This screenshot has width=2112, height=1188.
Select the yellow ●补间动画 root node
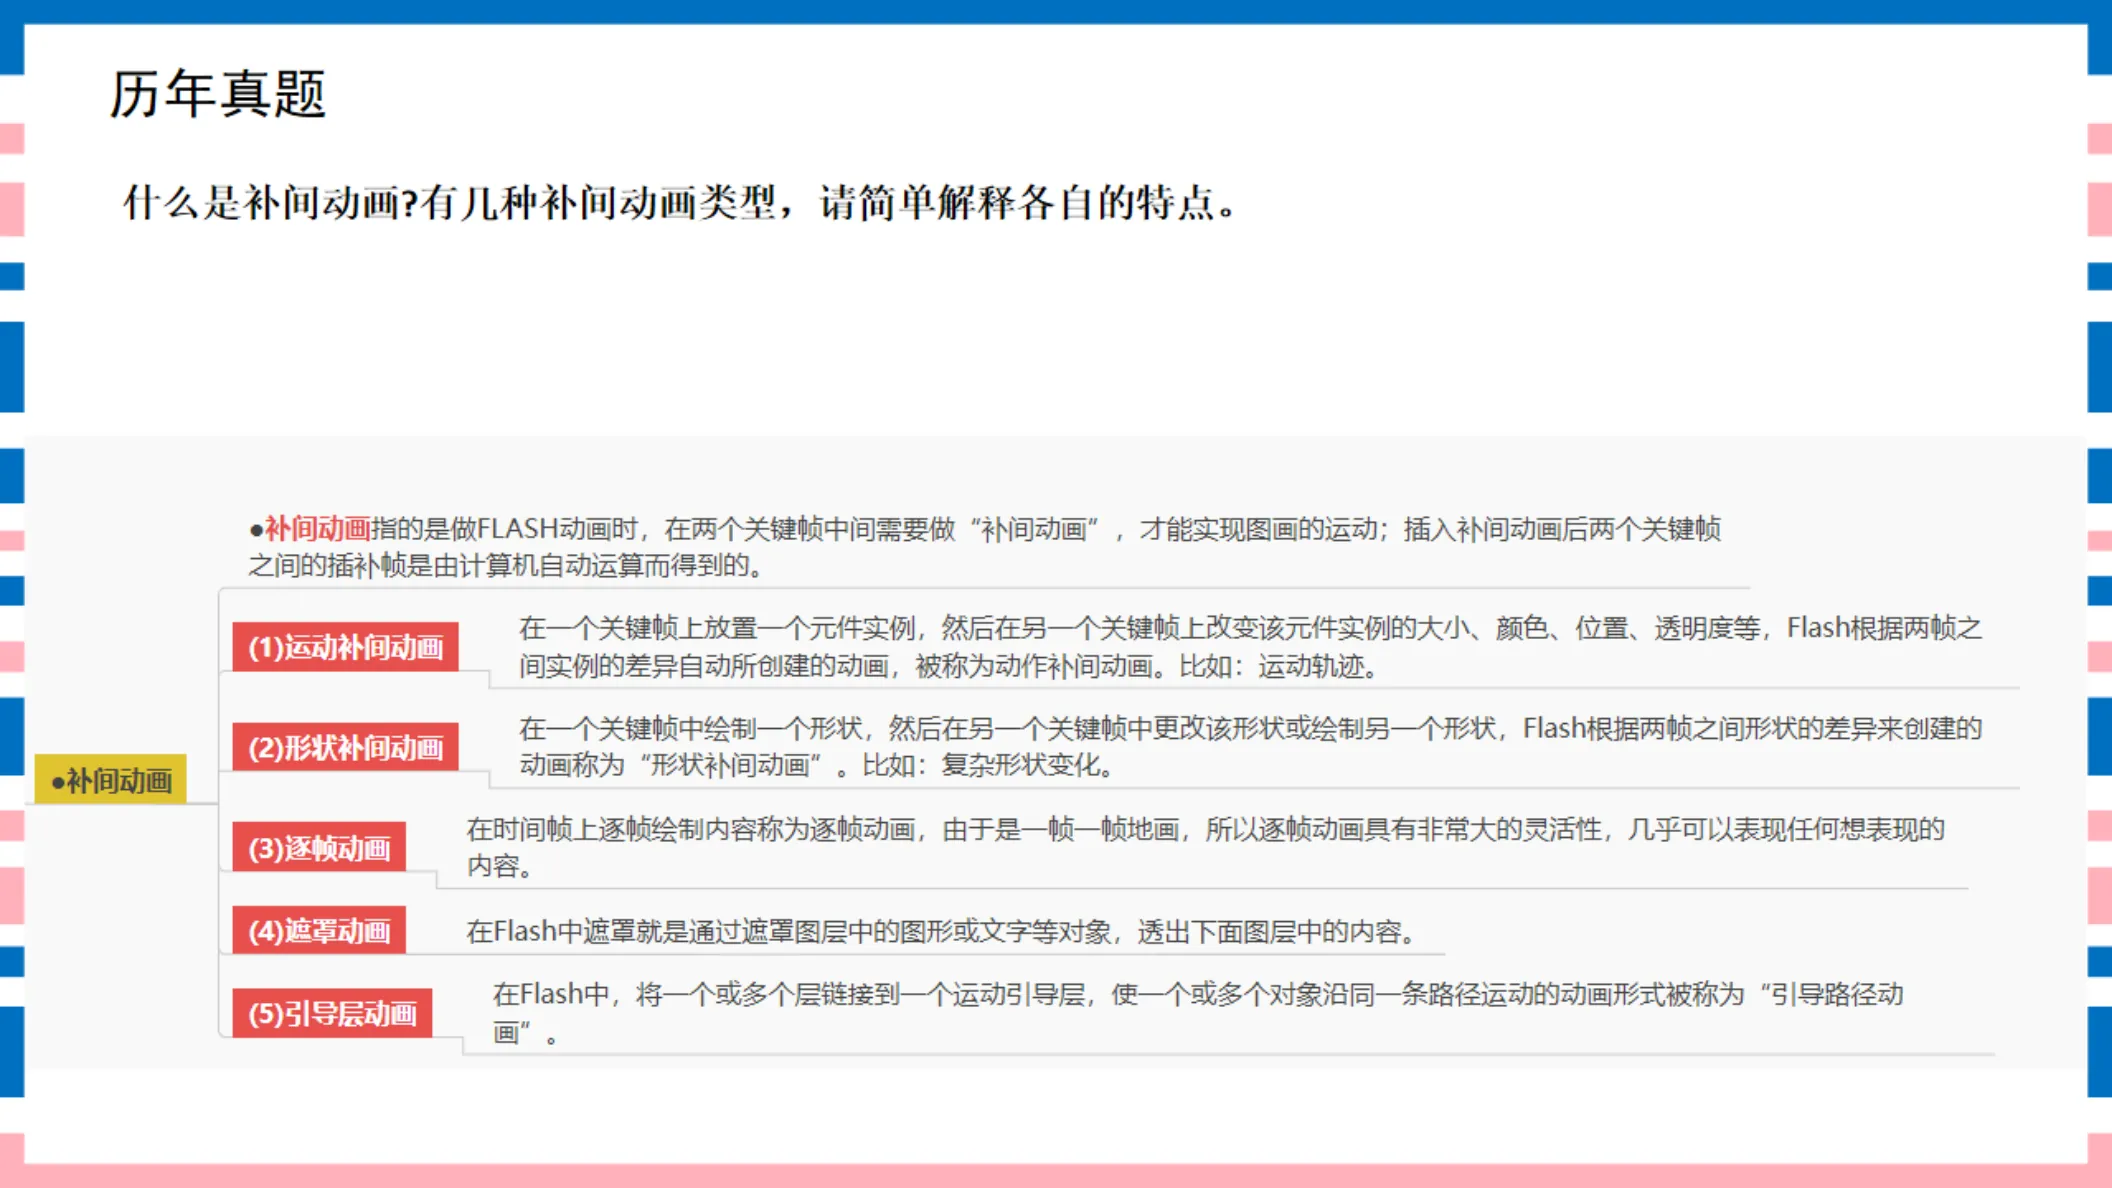click(x=111, y=780)
